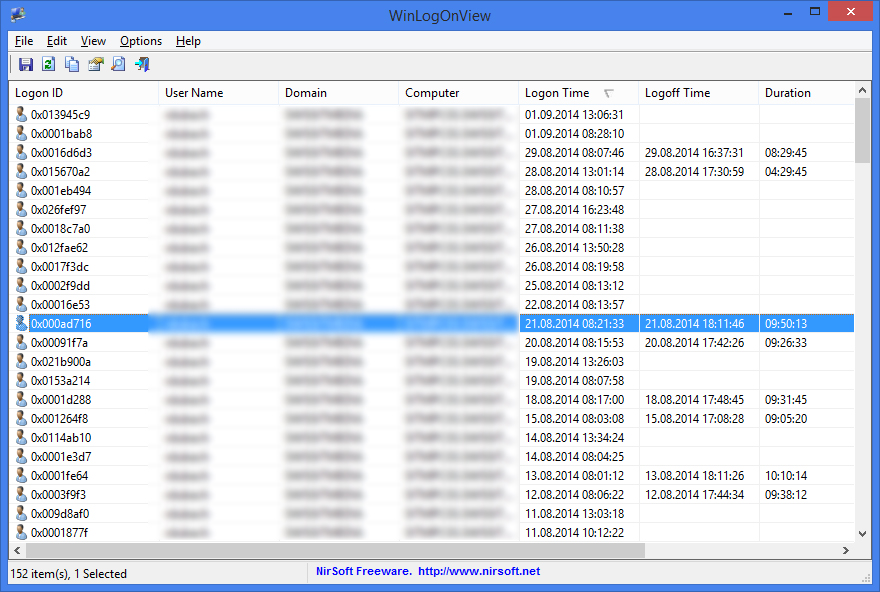Open the Help menu
880x592 pixels.
tap(188, 41)
